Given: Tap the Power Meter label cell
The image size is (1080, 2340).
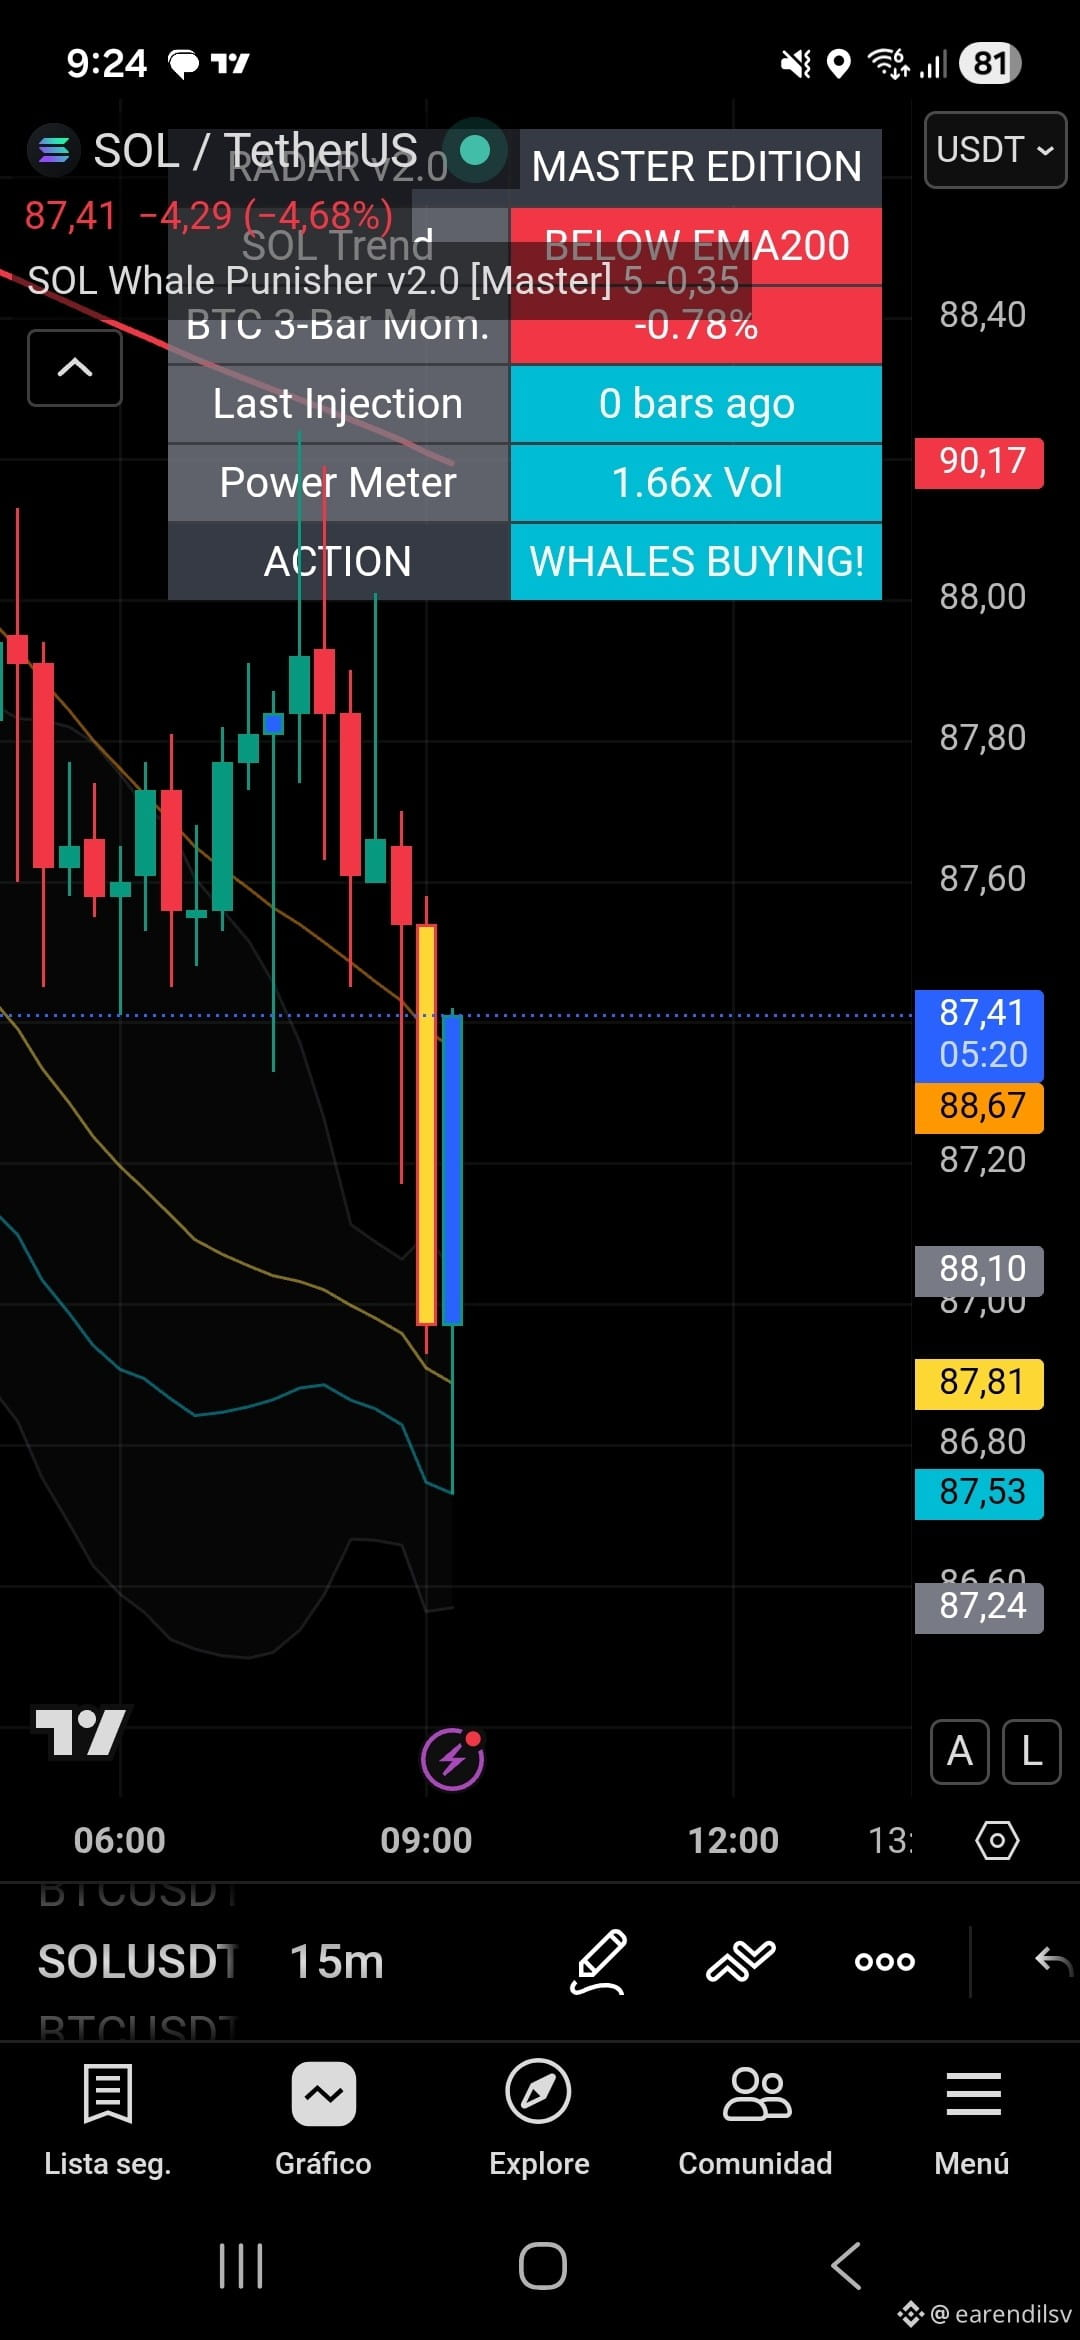Looking at the screenshot, I should tap(338, 483).
